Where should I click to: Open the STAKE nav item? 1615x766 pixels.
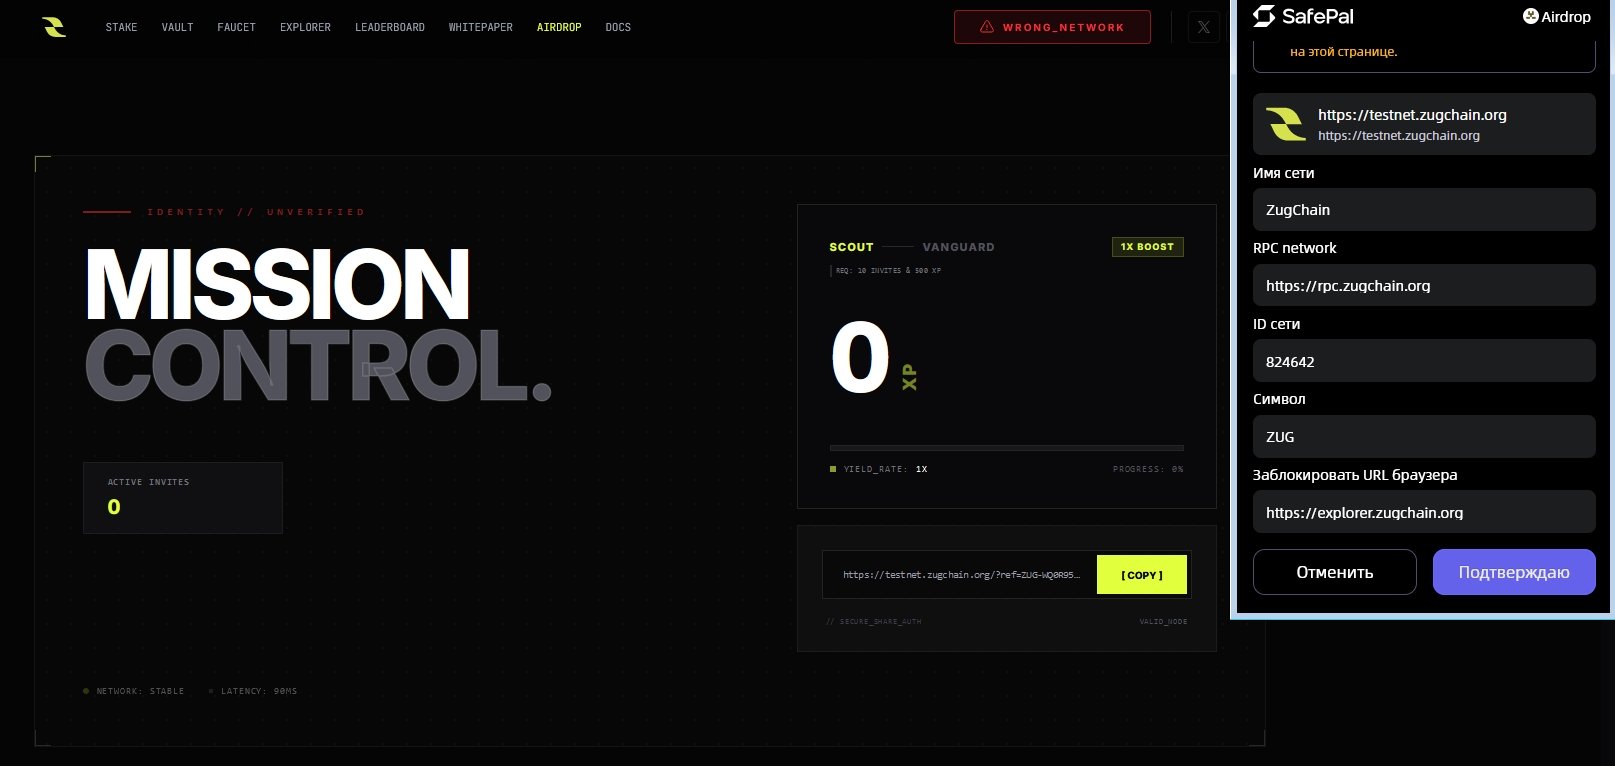click(121, 27)
